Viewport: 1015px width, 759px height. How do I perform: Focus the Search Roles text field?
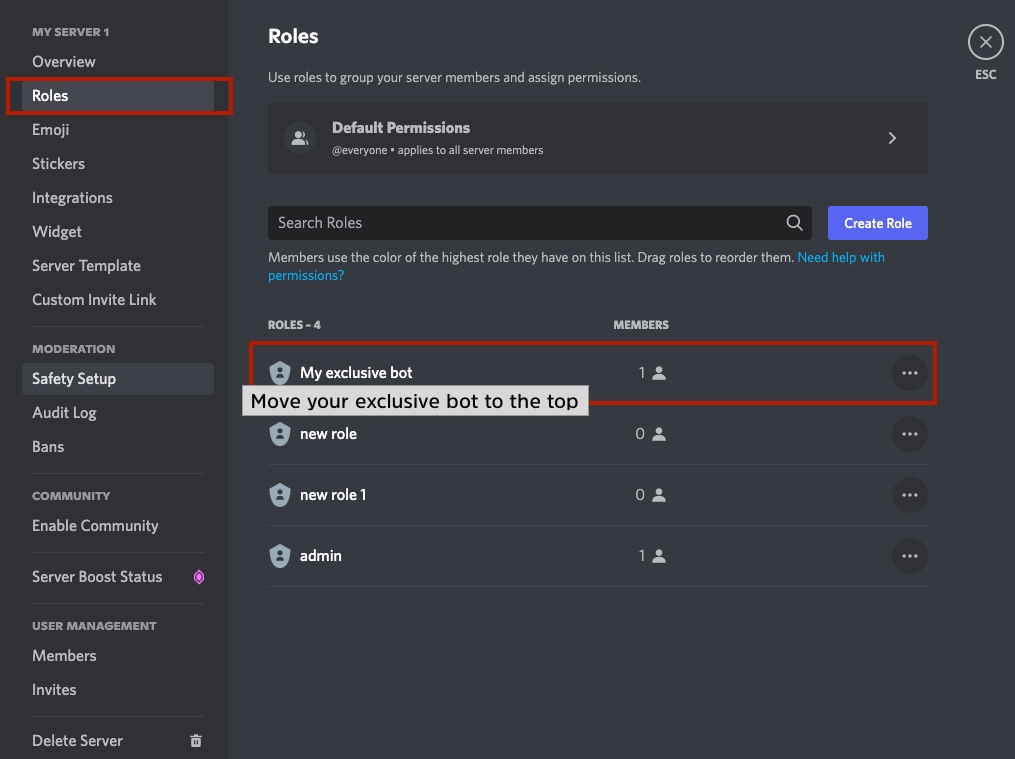point(525,223)
